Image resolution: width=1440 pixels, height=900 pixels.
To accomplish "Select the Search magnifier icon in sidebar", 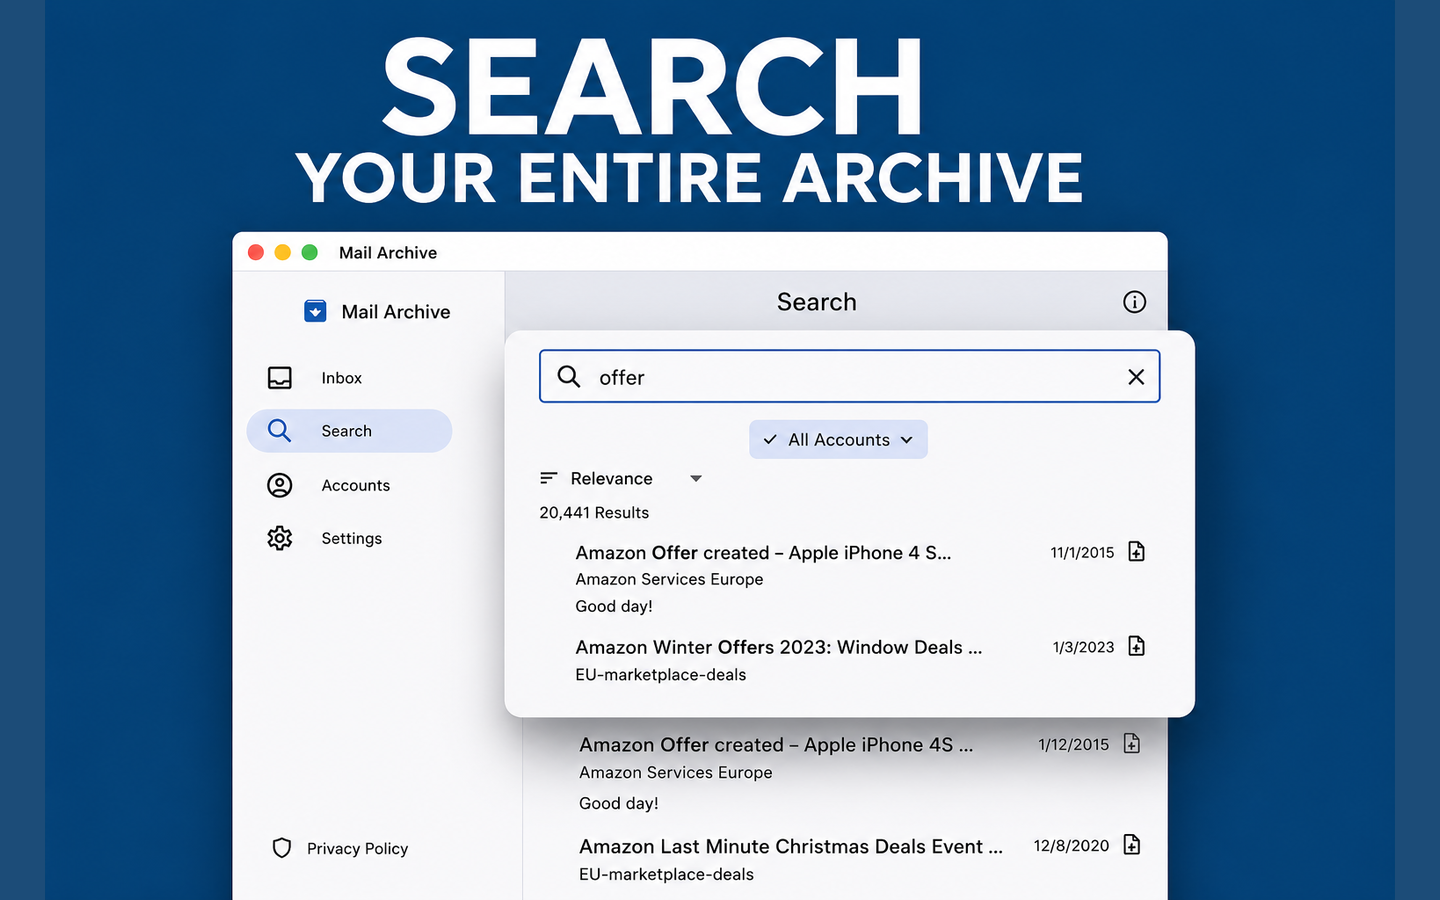I will 279,431.
